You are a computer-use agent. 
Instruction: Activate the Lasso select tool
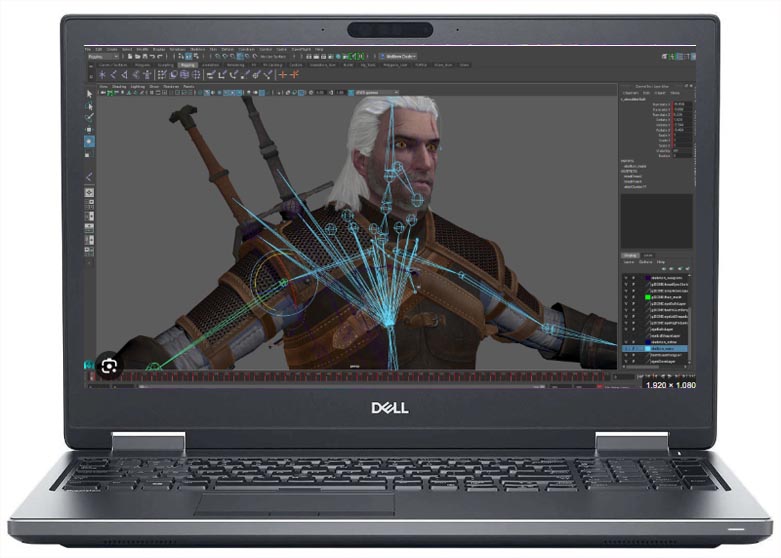89,106
